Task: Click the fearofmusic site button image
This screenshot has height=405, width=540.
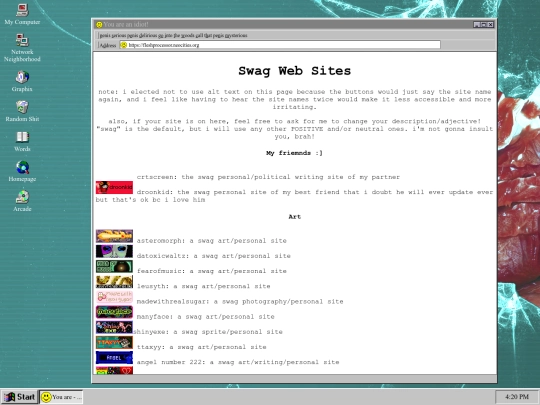Action: pos(114,266)
